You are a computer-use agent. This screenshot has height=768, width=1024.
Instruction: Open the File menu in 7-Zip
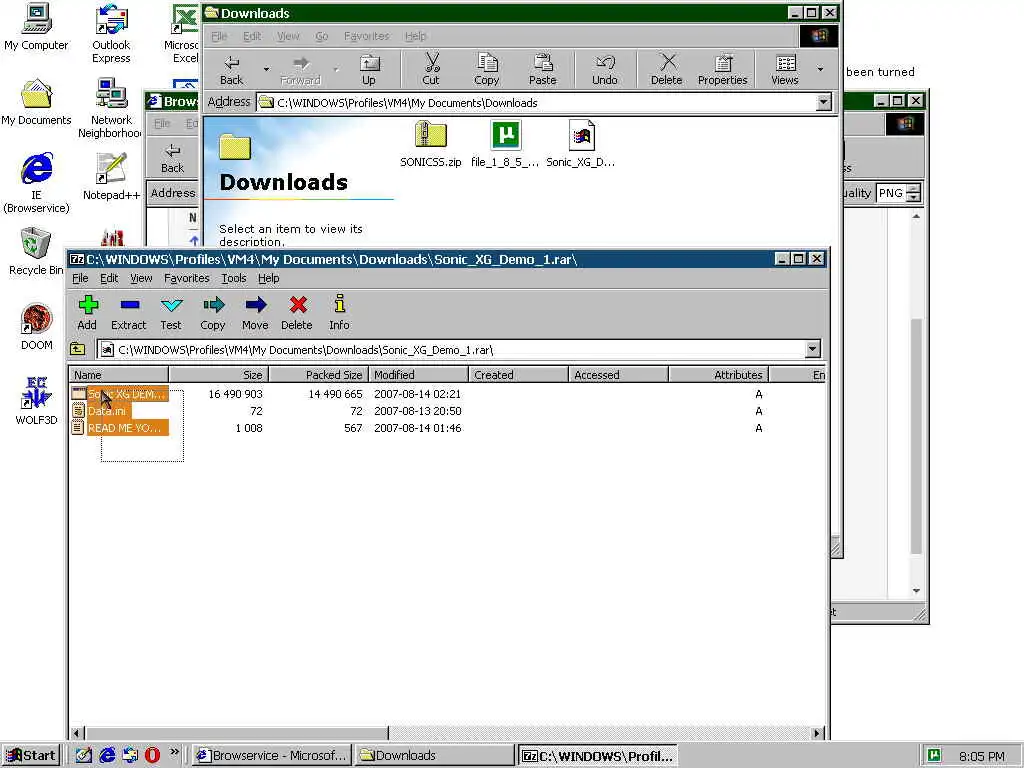pos(80,278)
